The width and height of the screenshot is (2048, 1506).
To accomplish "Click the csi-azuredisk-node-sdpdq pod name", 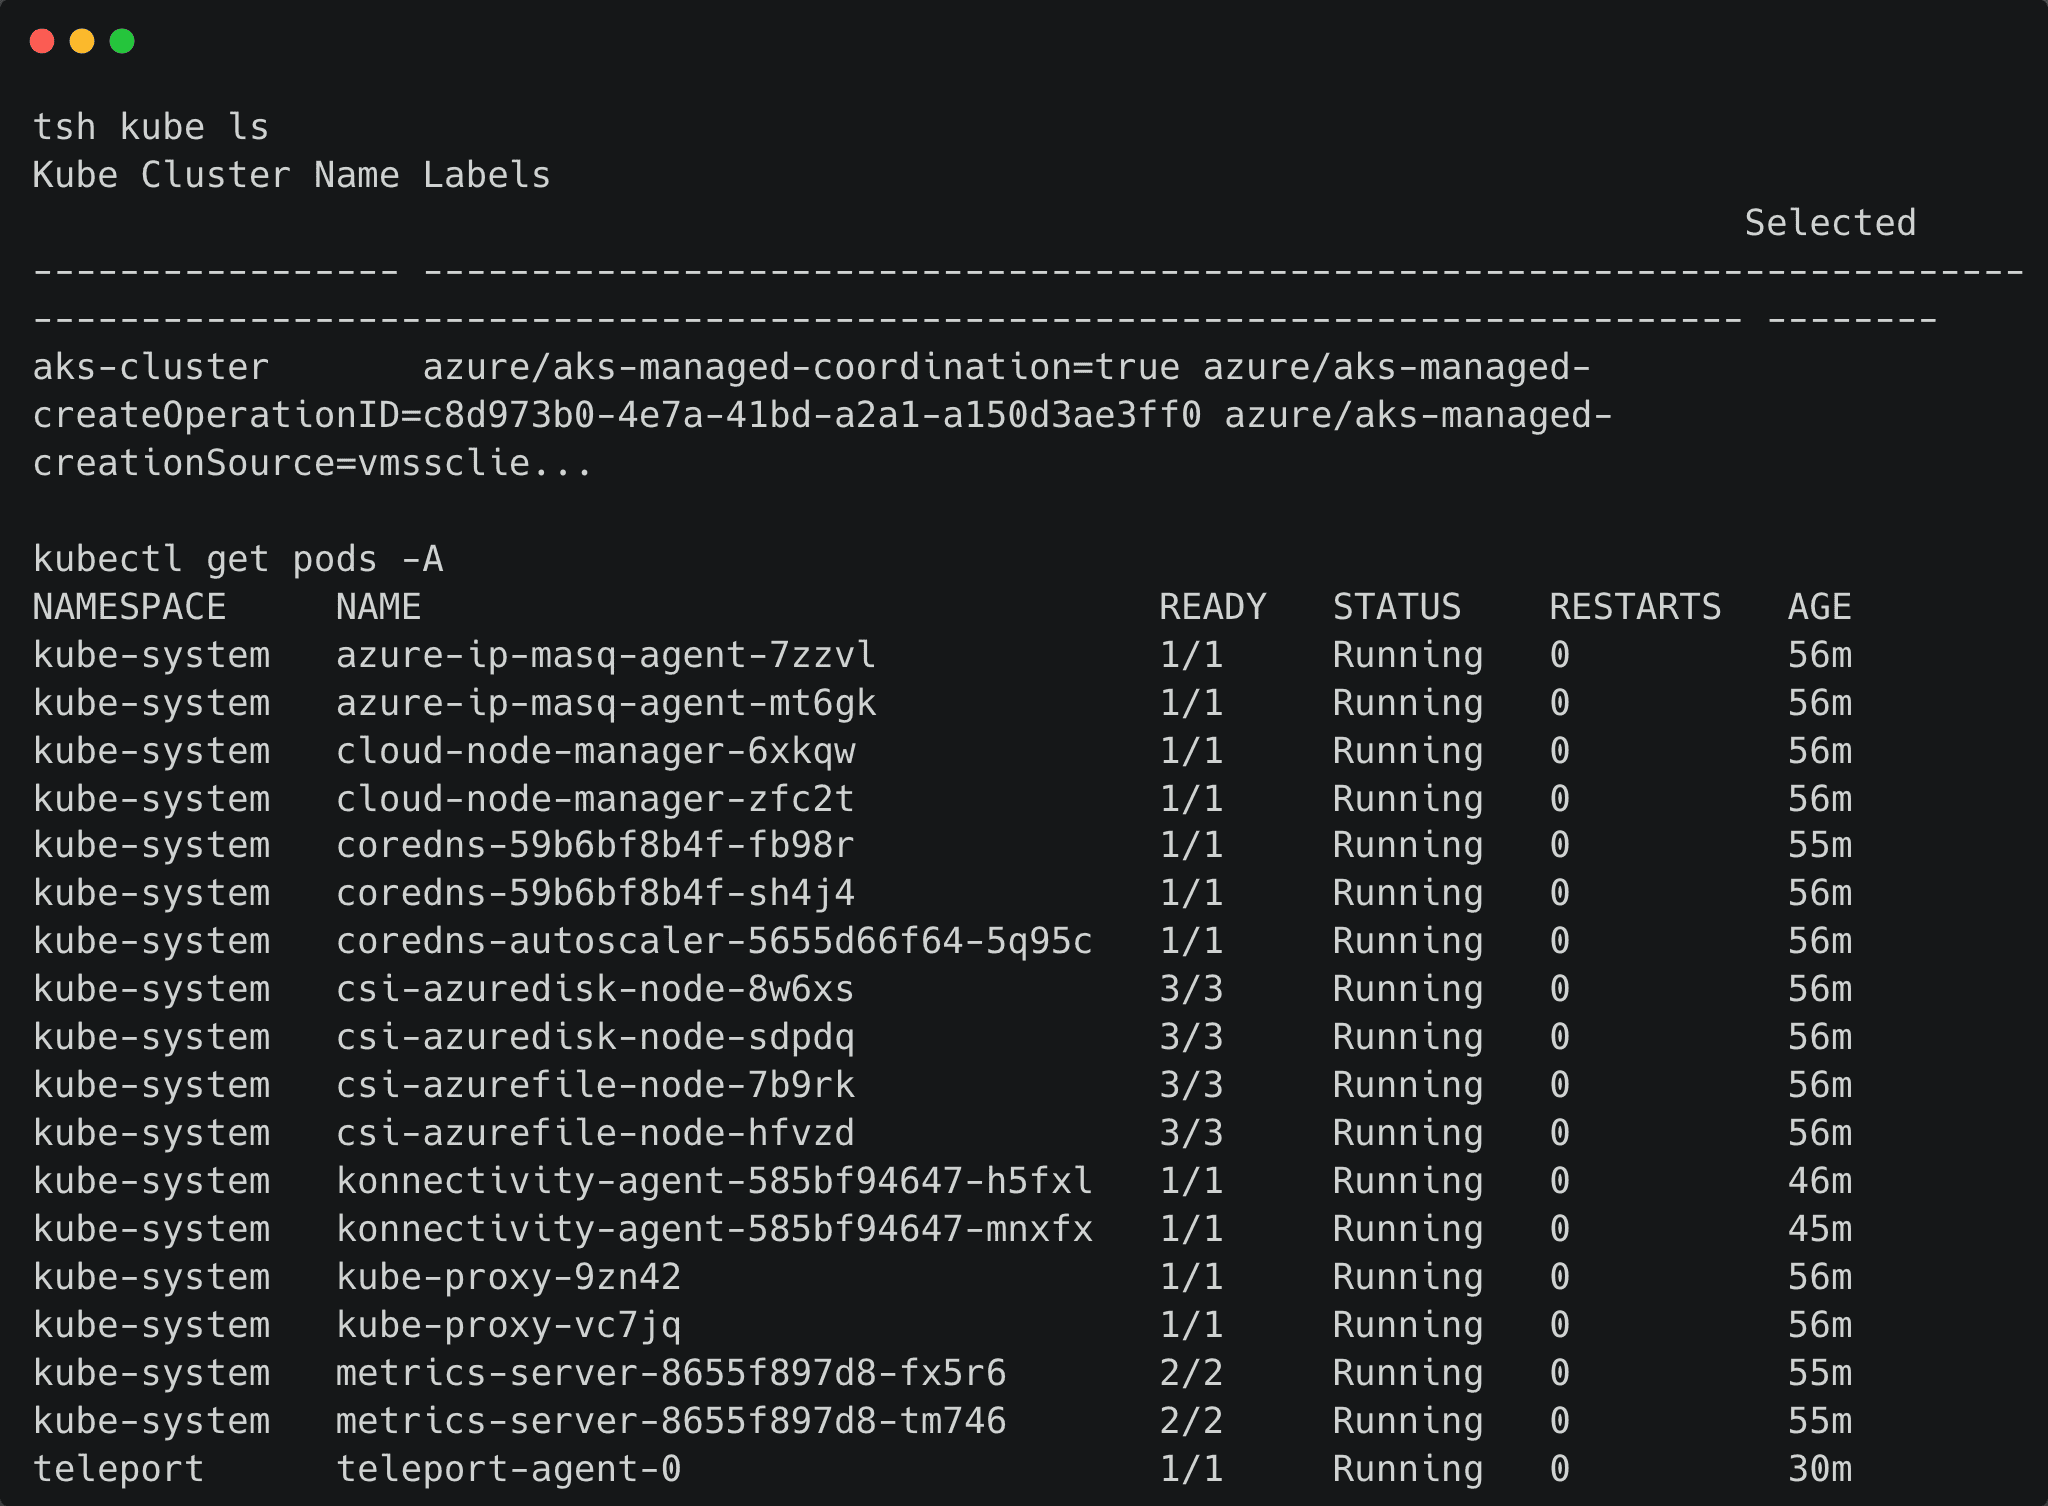I will [x=595, y=1037].
